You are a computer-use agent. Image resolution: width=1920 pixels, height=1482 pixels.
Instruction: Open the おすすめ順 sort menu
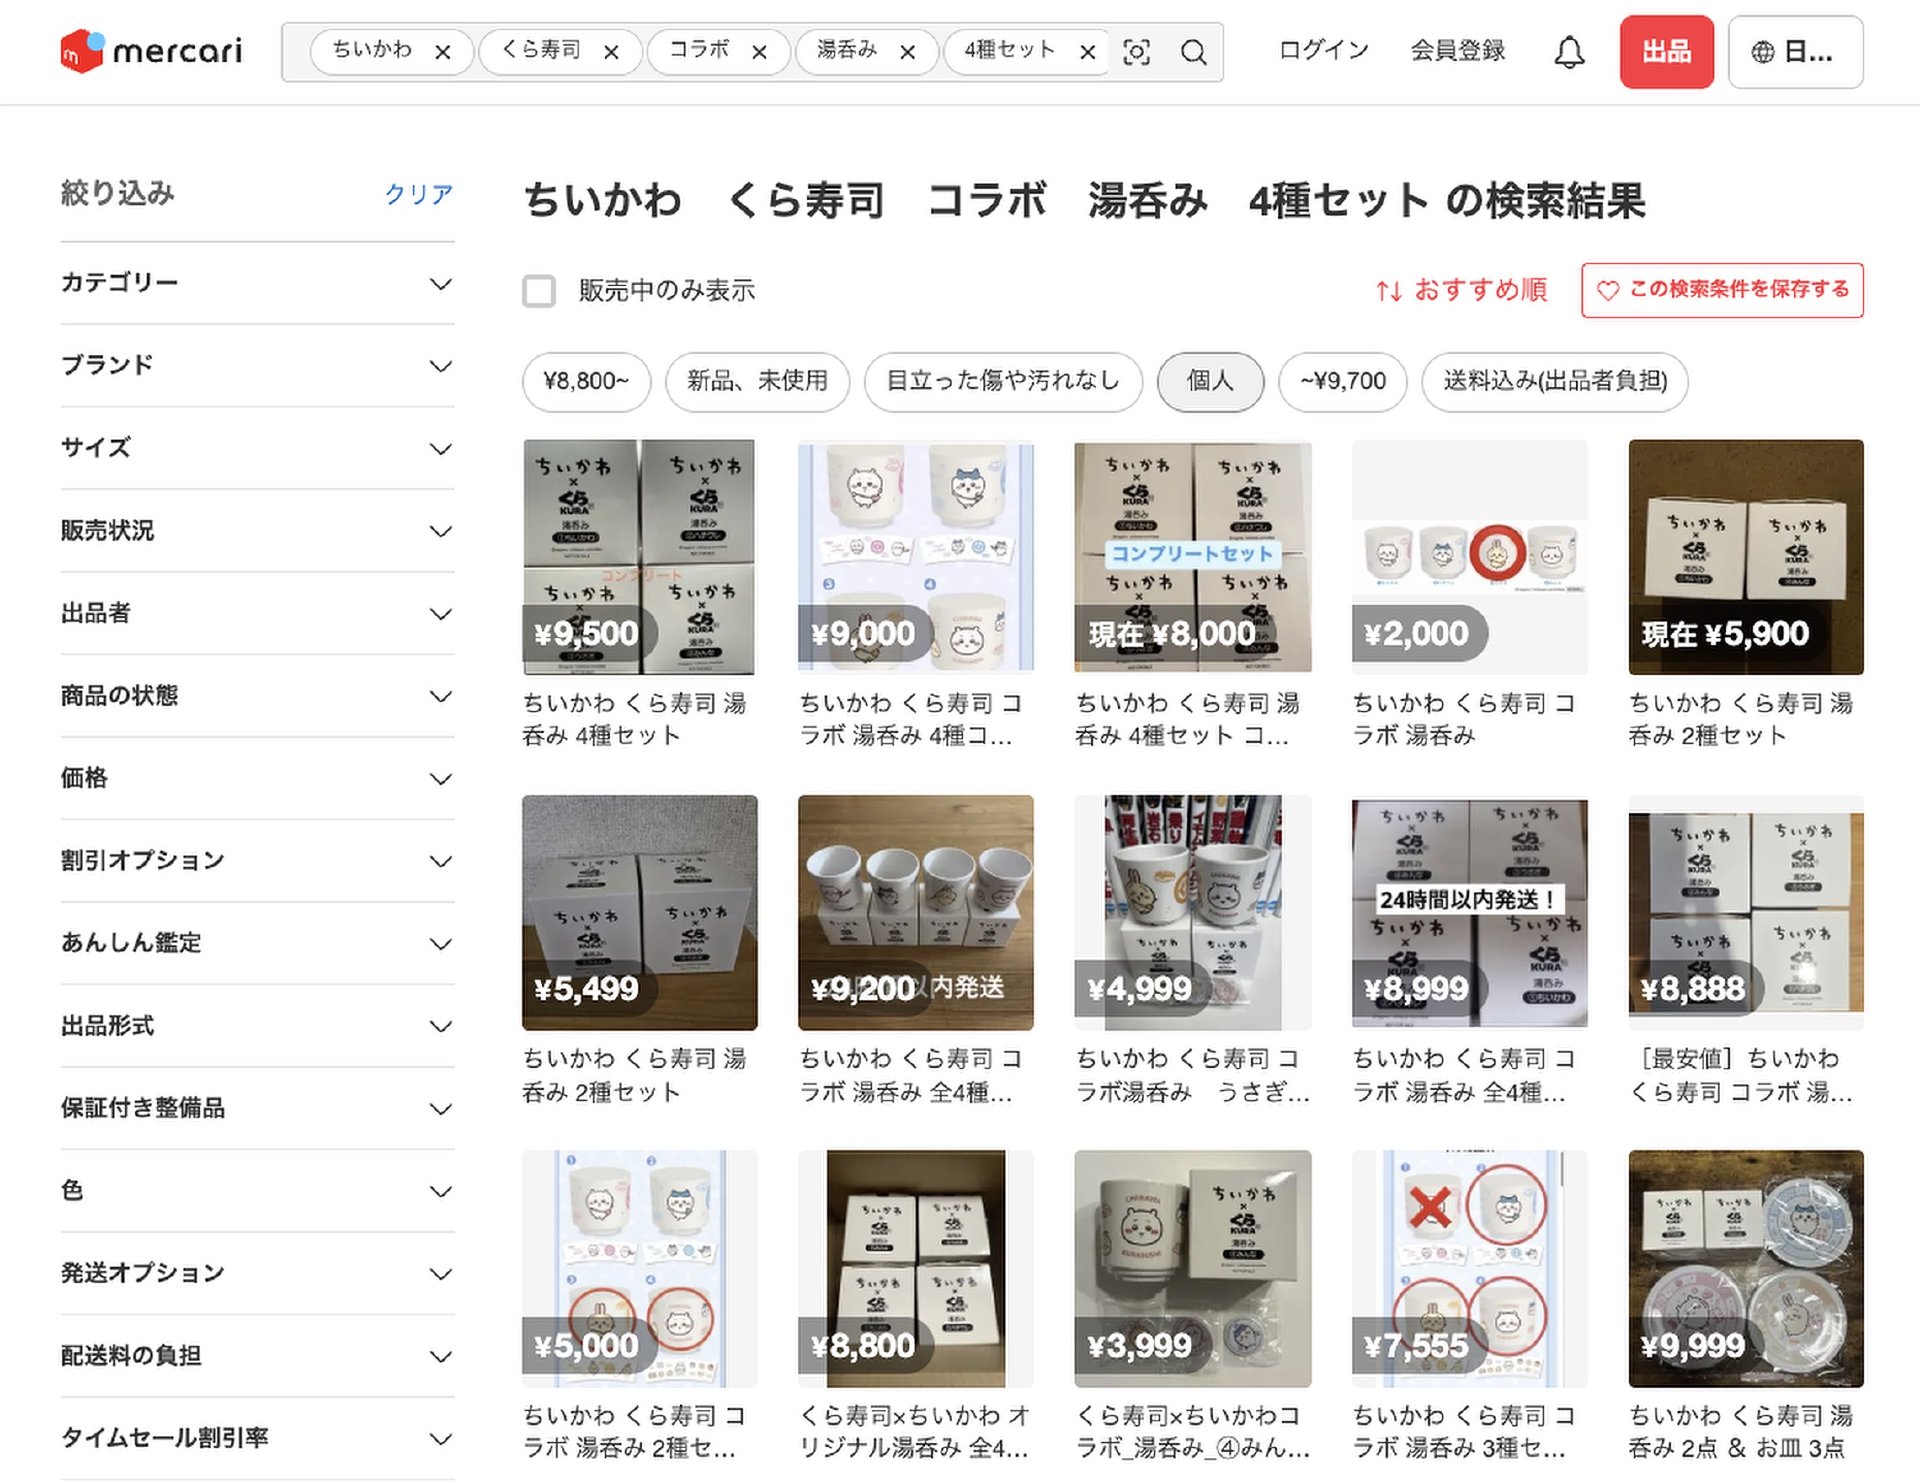click(x=1461, y=290)
